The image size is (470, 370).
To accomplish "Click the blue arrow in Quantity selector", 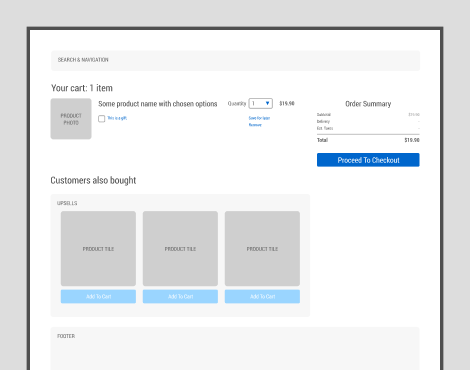I will [x=267, y=103].
